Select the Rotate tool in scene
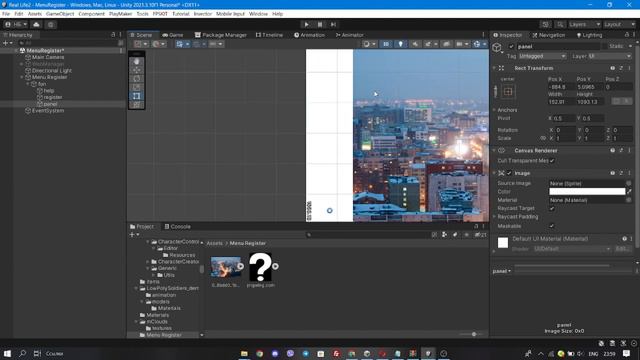The height and width of the screenshot is (360, 640). pyautogui.click(x=137, y=78)
